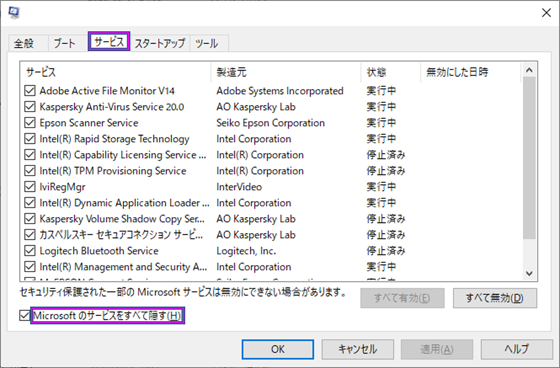The height and width of the screenshot is (368, 560).
Task: Click the すべて有効(E) button
Action: pos(402,298)
